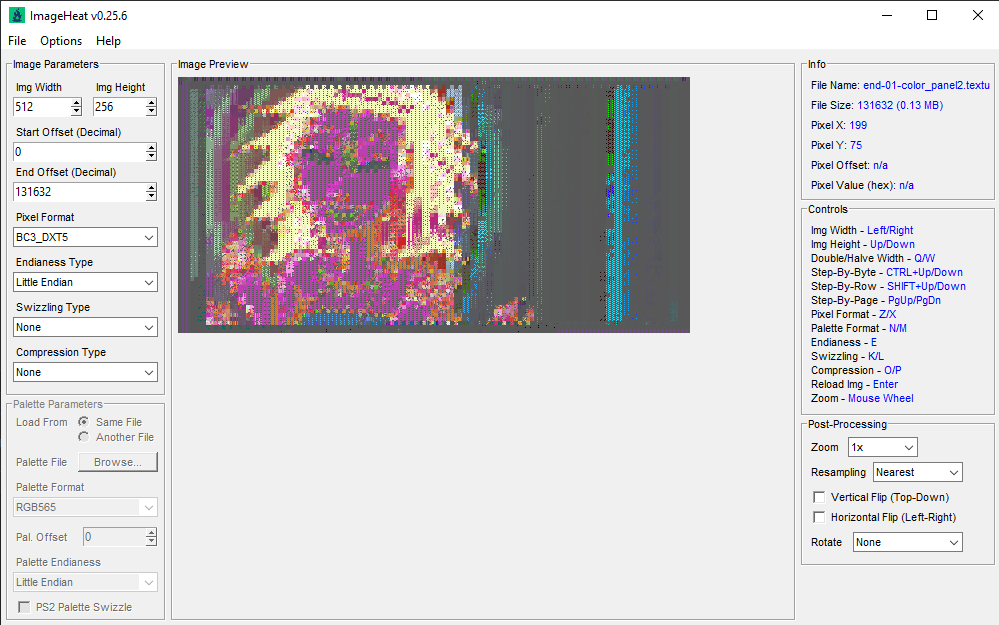Decrease End Offset with down arrow
The width and height of the screenshot is (999, 625).
[x=151, y=196]
